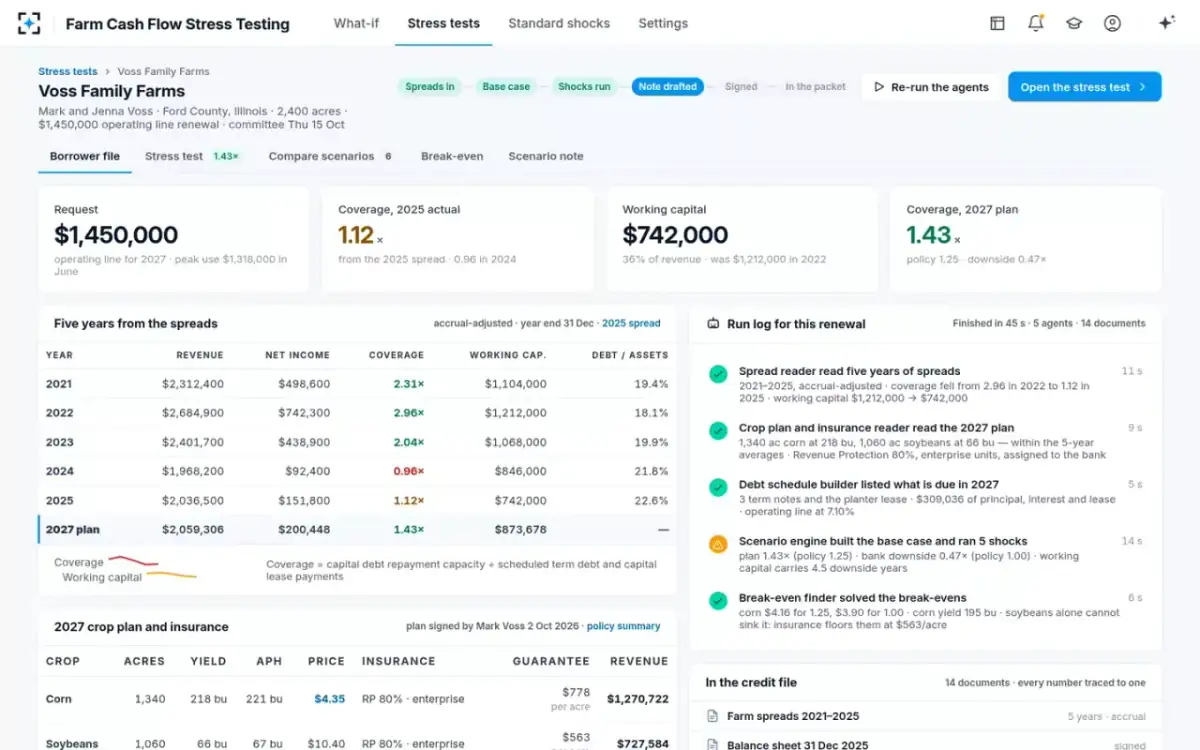Click the Coverage 2027 plan 1.43 card
1200x750 pixels.
pyautogui.click(x=1026, y=240)
